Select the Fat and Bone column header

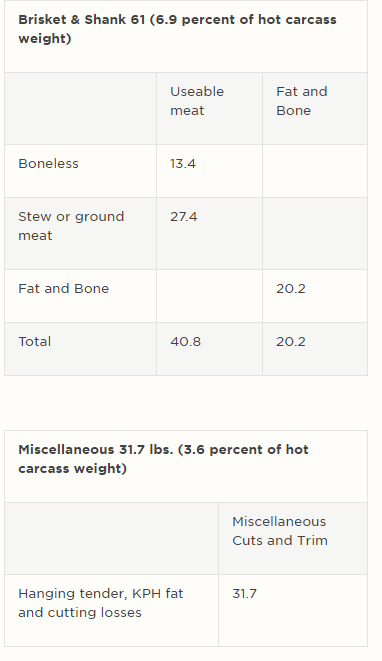(301, 101)
